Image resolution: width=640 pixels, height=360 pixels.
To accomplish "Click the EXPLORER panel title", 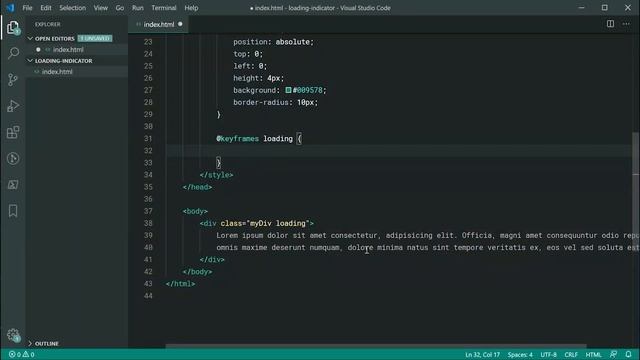I will tap(47, 24).
